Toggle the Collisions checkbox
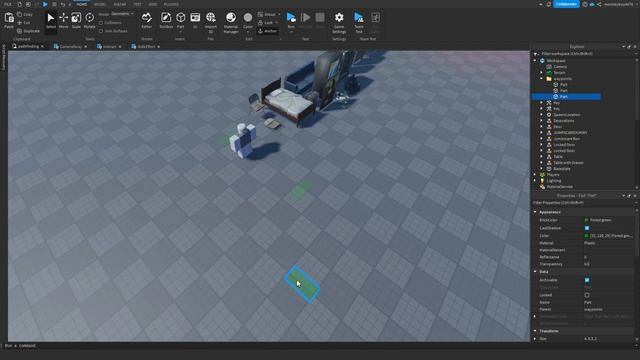640x360 pixels. [x=101, y=23]
